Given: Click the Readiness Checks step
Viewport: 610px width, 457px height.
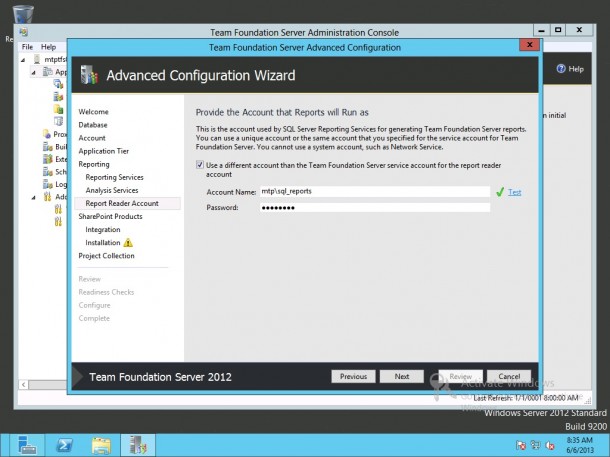Looking at the screenshot, I should click(106, 292).
